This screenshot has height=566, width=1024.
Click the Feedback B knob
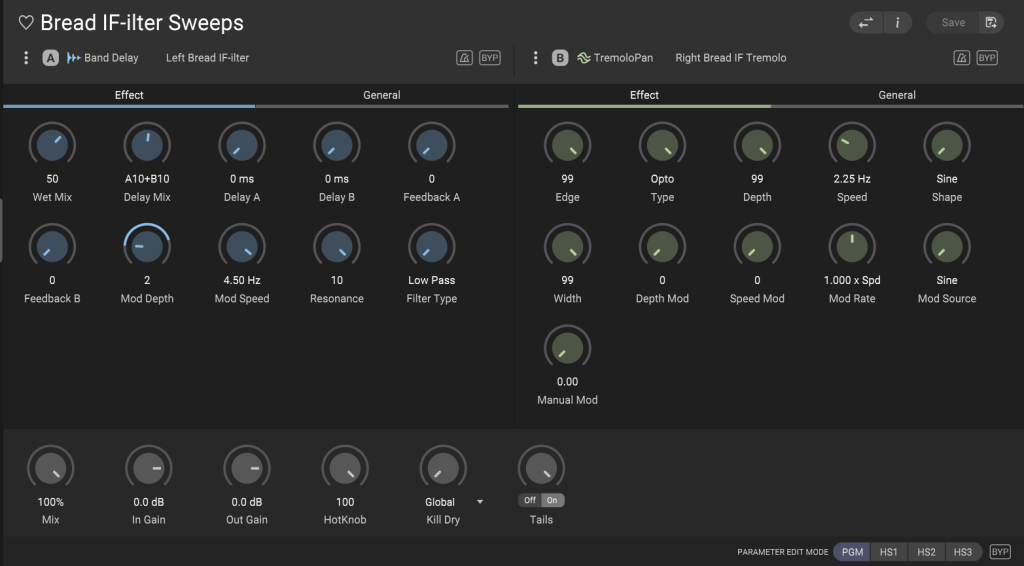(52, 247)
